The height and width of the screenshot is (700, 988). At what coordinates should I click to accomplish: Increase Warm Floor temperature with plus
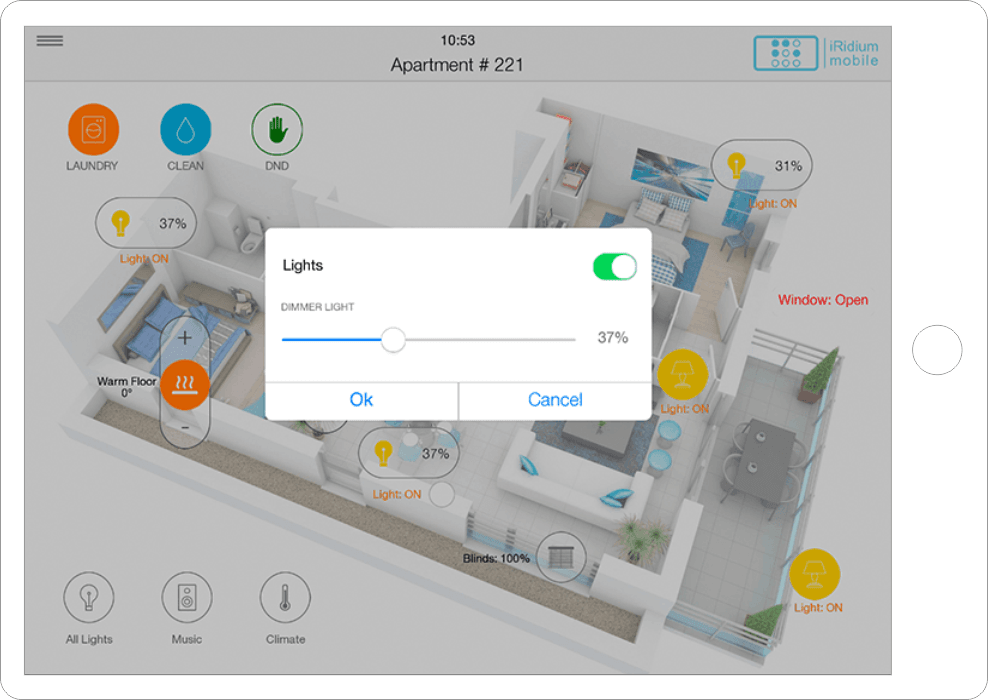[x=185, y=338]
